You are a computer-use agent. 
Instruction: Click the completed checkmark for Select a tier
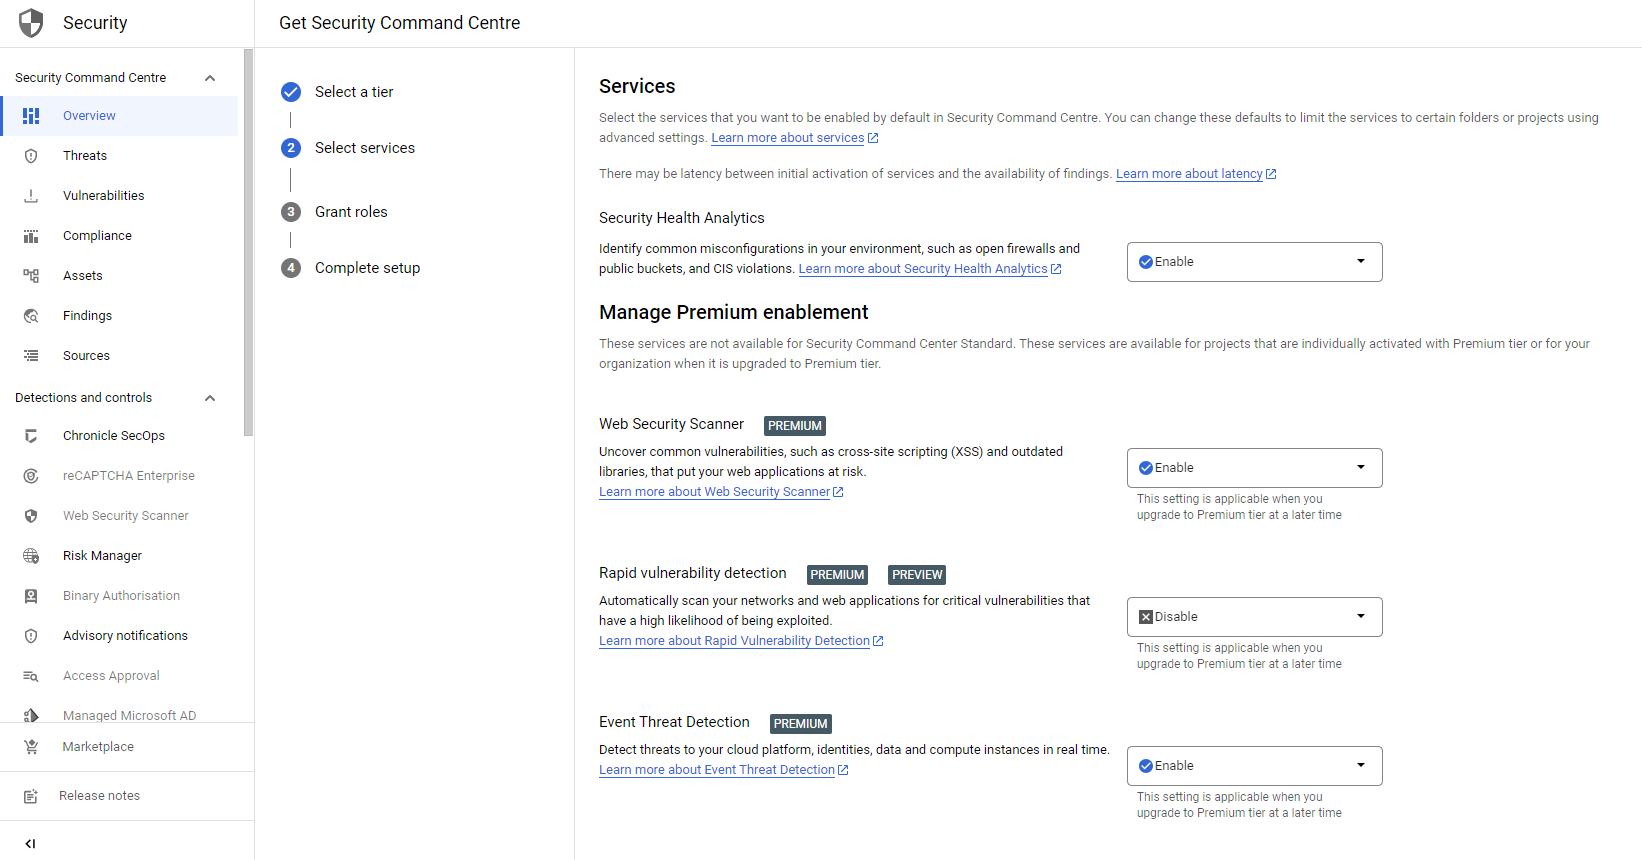click(x=291, y=92)
